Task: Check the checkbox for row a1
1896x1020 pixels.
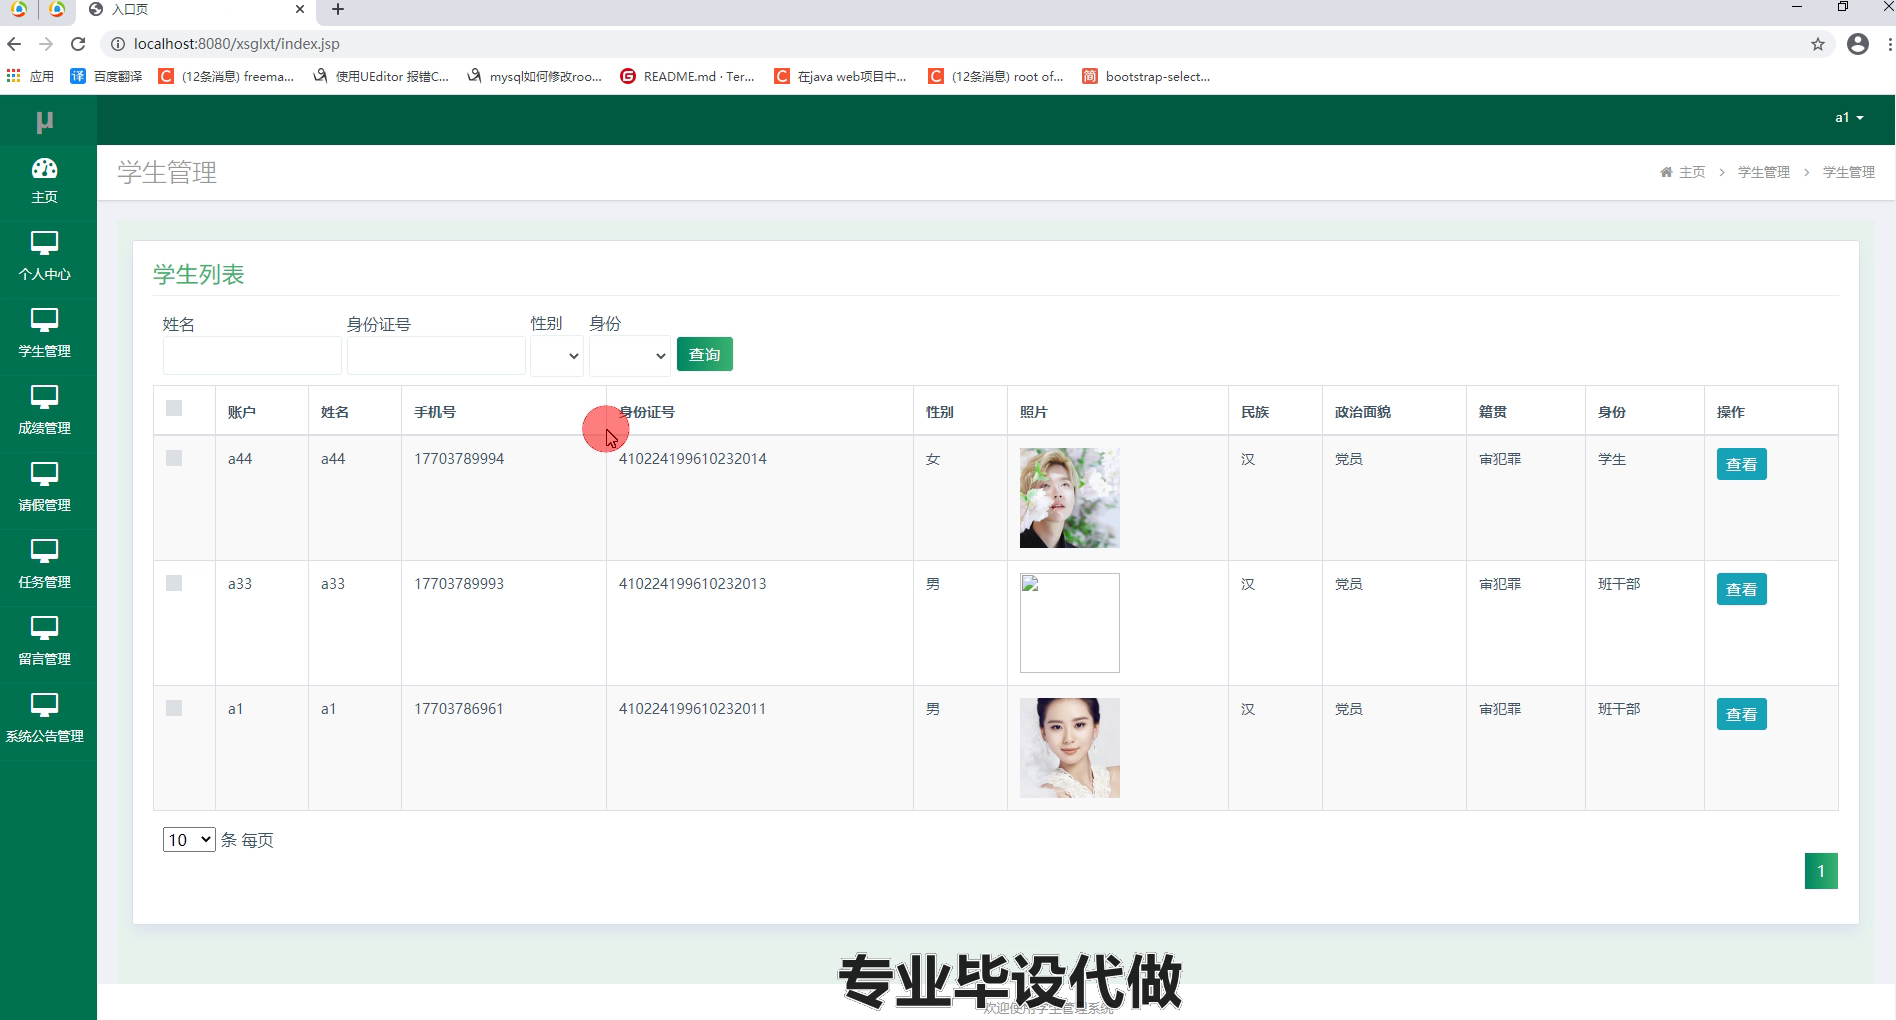Action: [x=174, y=708]
